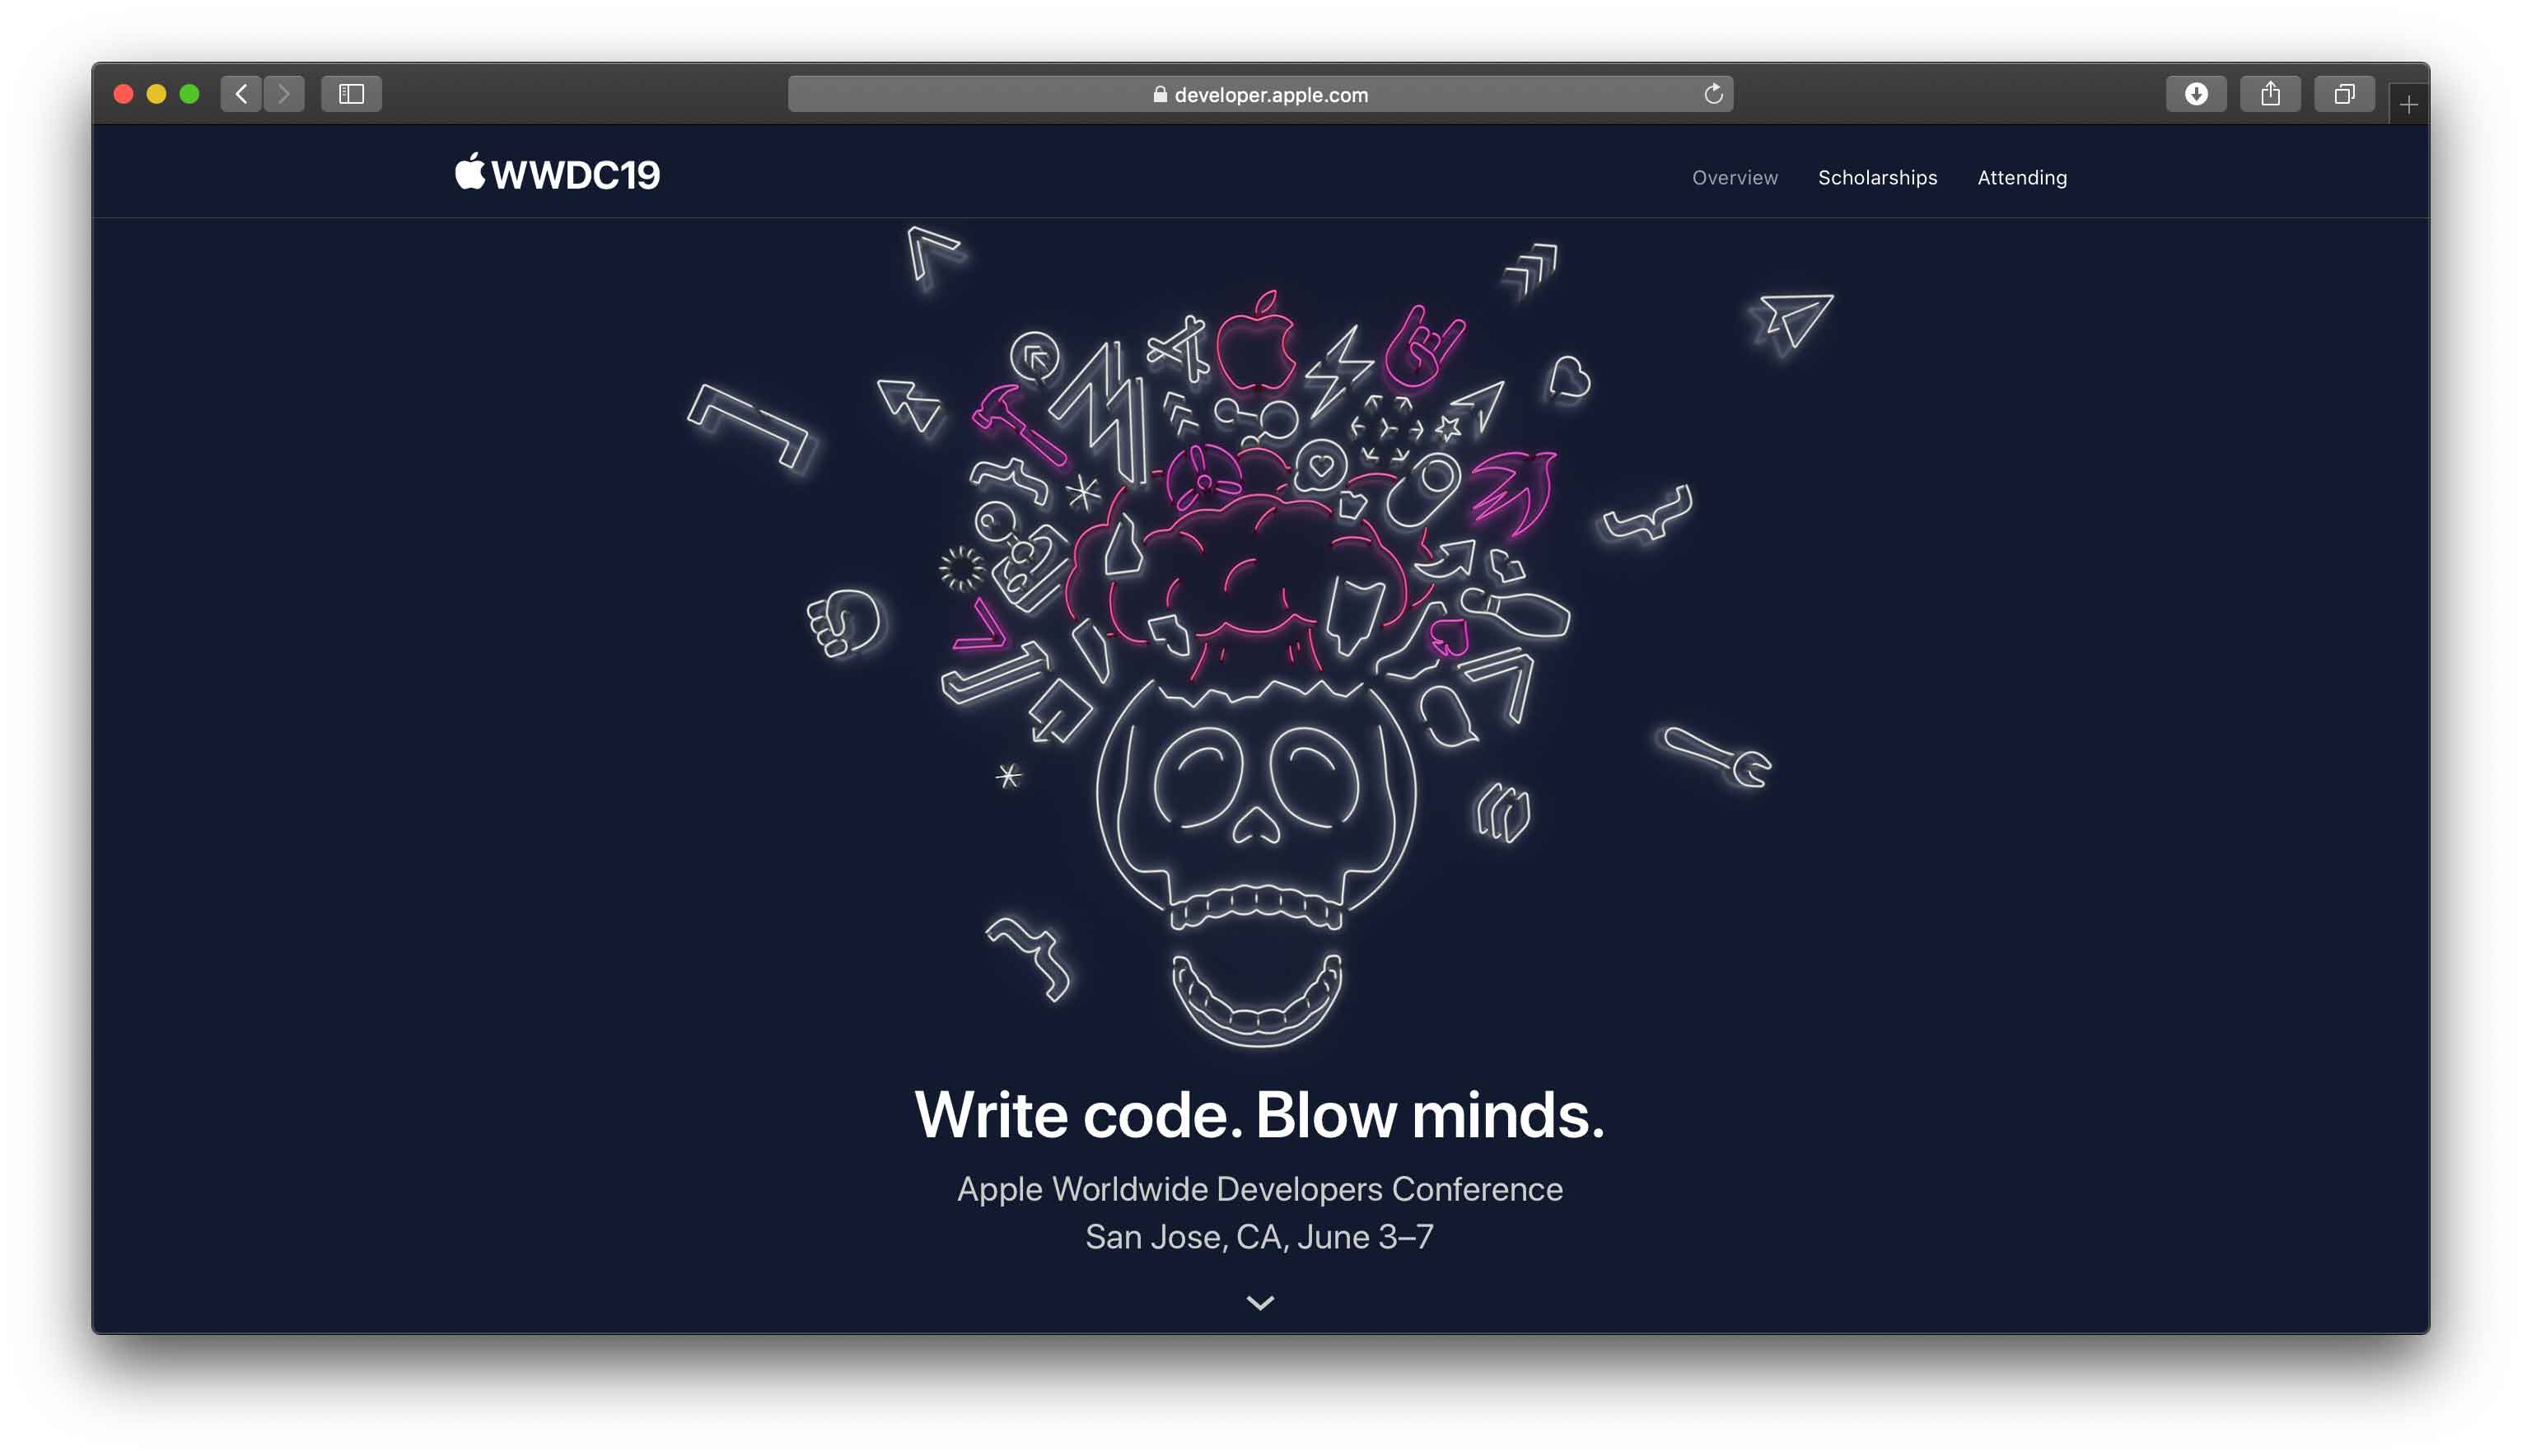The image size is (2522, 1456).
Task: Open the downloads icon in toolbar
Action: pos(2196,94)
